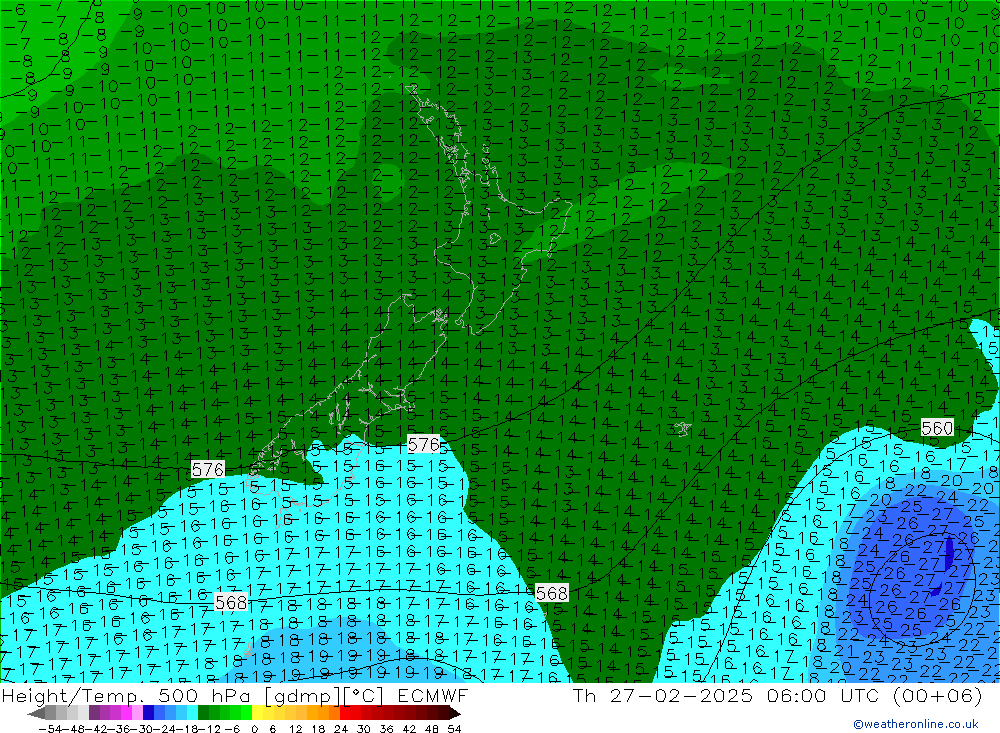Click the 568 label on the green boundary

pos(551,593)
